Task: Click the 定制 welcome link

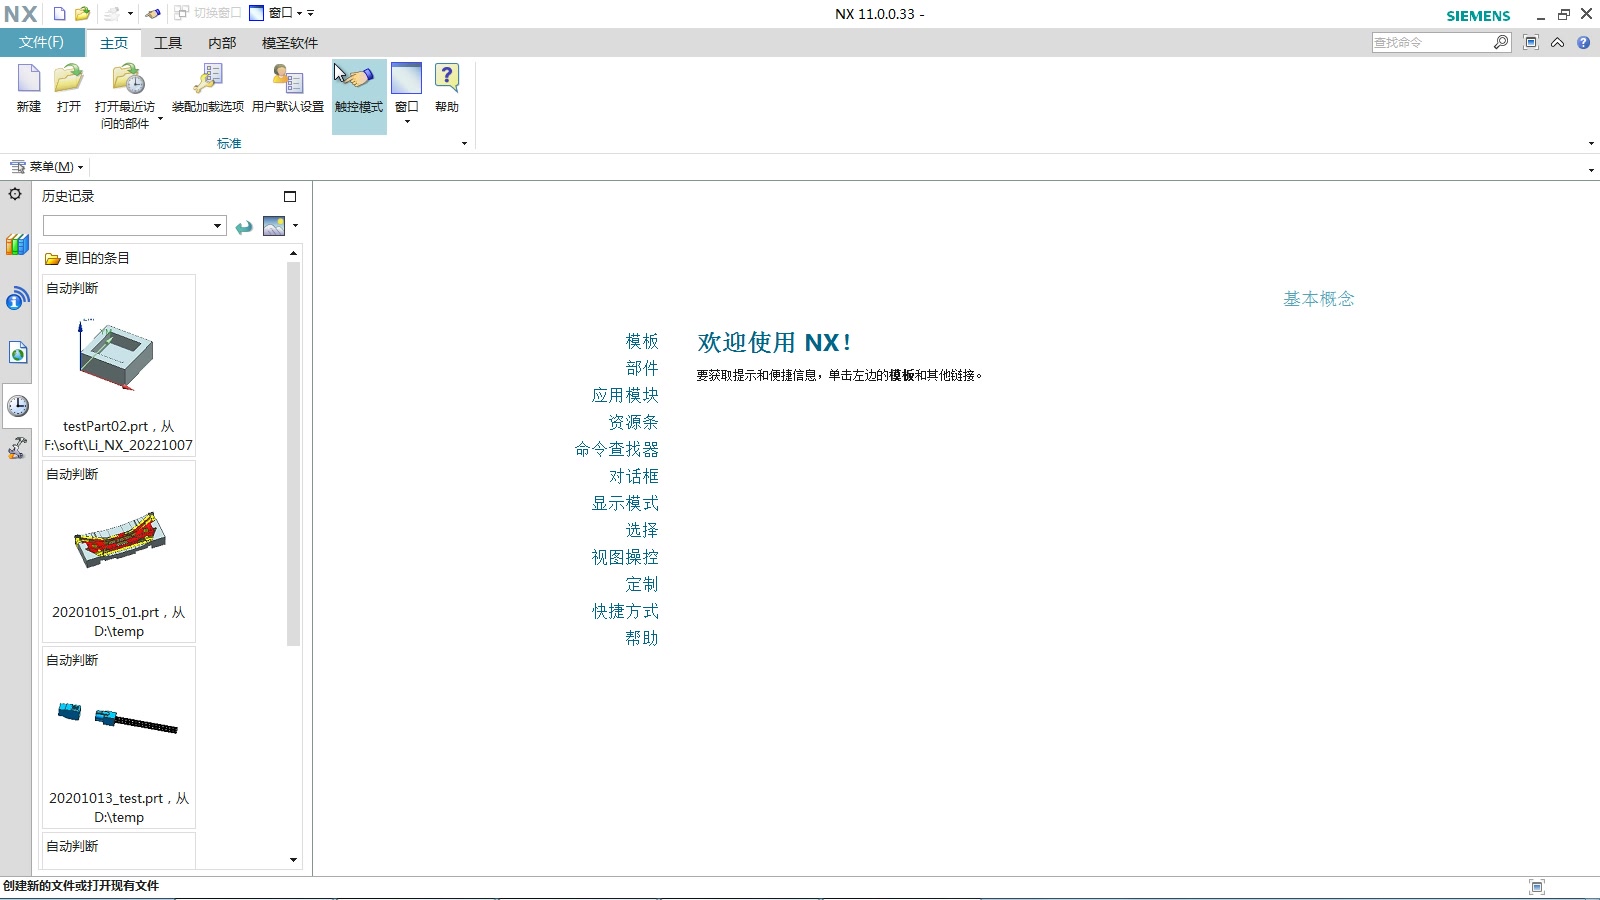Action: click(x=642, y=585)
